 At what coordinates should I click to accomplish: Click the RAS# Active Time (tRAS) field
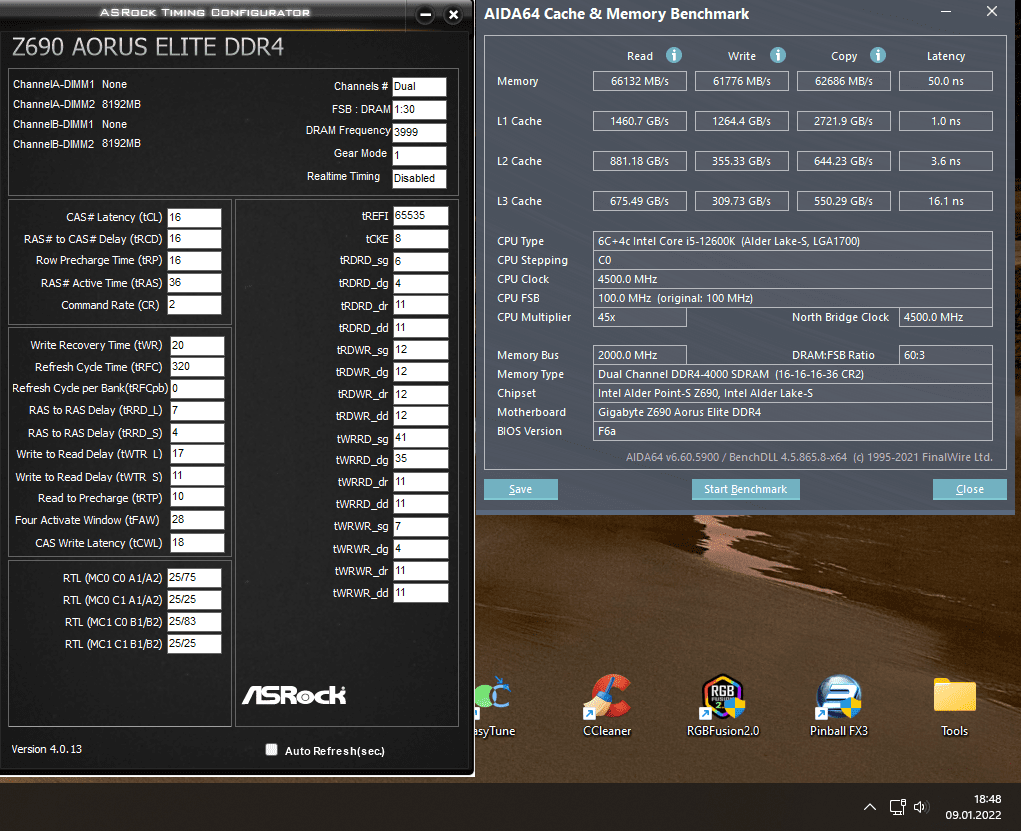coord(194,283)
